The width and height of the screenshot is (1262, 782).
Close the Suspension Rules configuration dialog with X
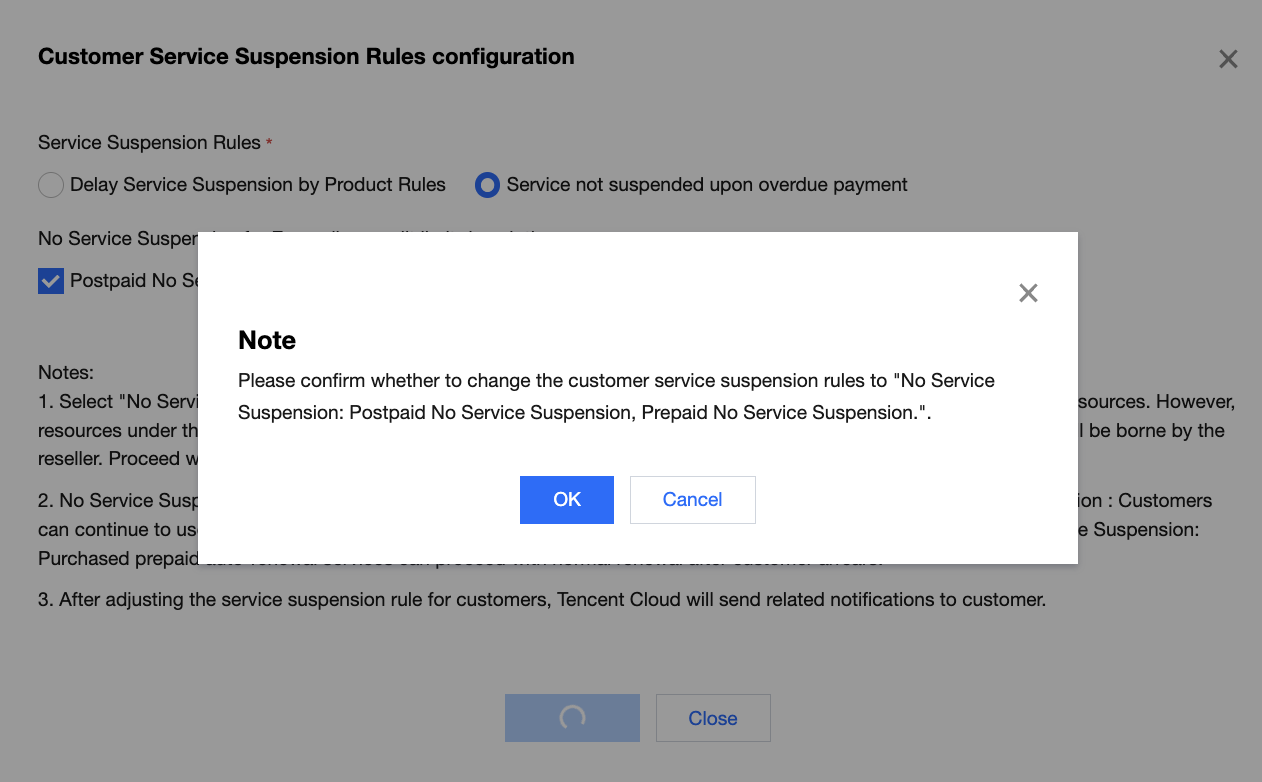pyautogui.click(x=1228, y=60)
